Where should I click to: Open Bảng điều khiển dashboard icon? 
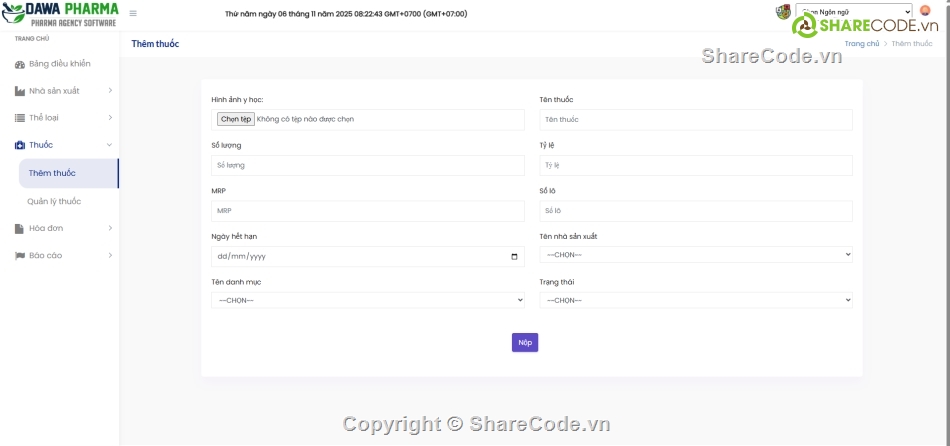[x=20, y=64]
